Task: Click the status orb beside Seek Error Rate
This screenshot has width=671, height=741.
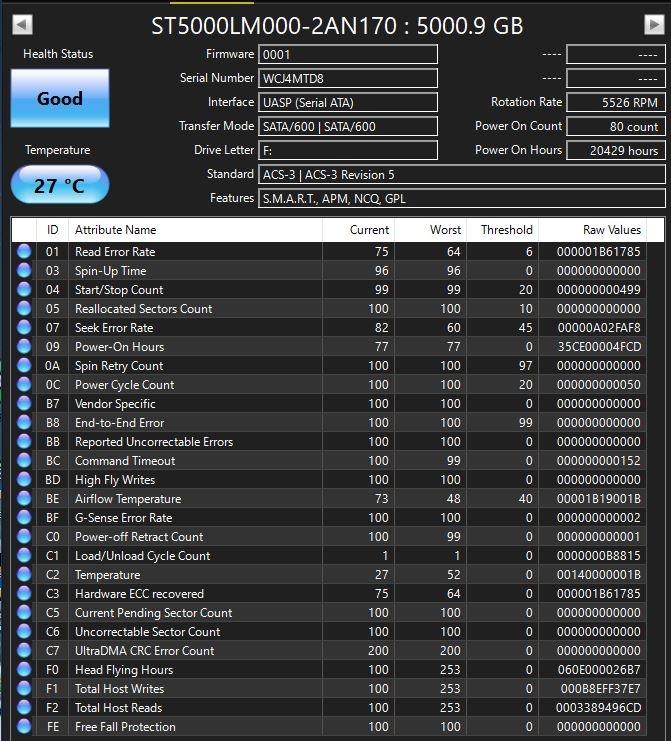Action: (x=24, y=328)
